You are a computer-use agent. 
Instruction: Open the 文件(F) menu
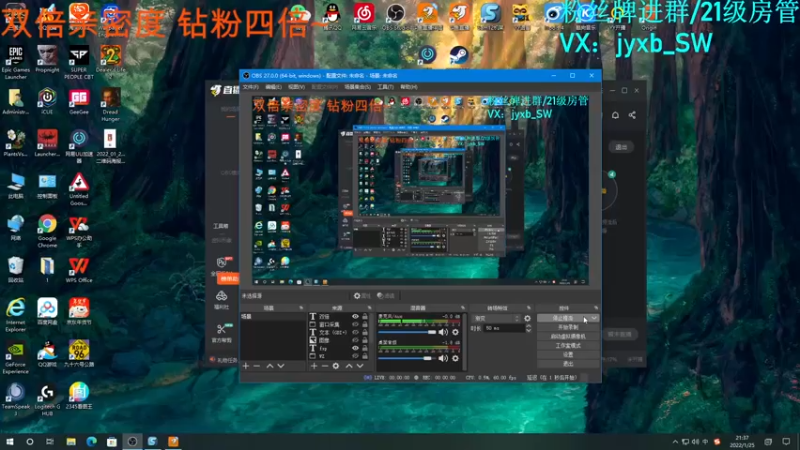click(x=251, y=87)
